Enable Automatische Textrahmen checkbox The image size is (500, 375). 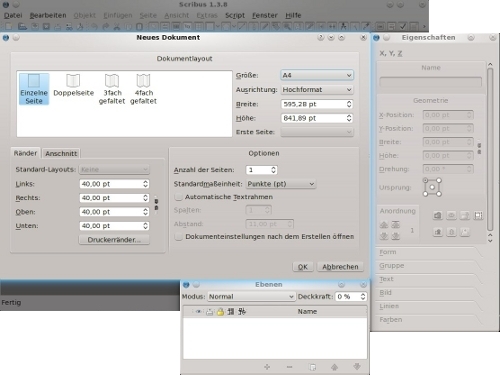pos(179,197)
